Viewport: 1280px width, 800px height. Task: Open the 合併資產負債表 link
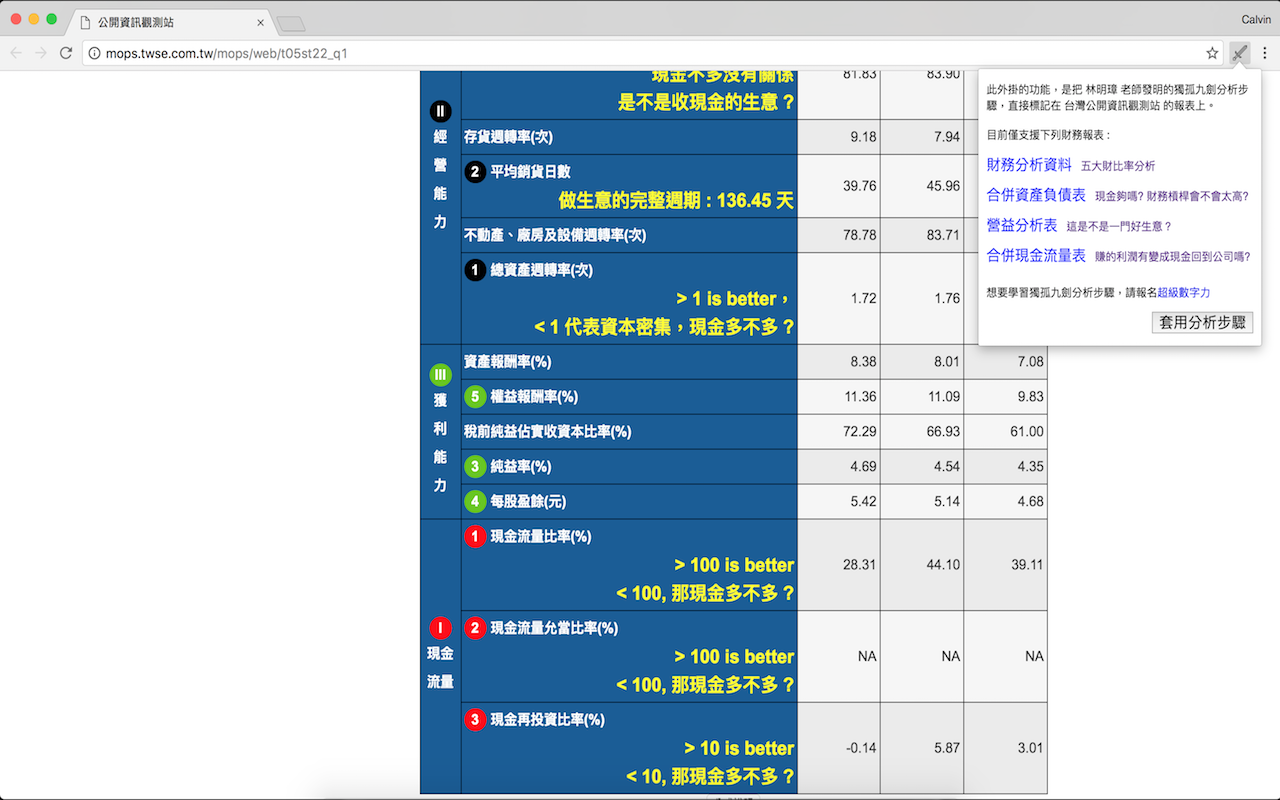(x=1036, y=195)
